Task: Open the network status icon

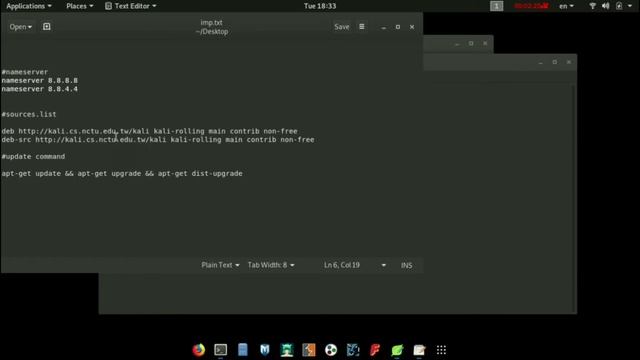Action: (592, 6)
